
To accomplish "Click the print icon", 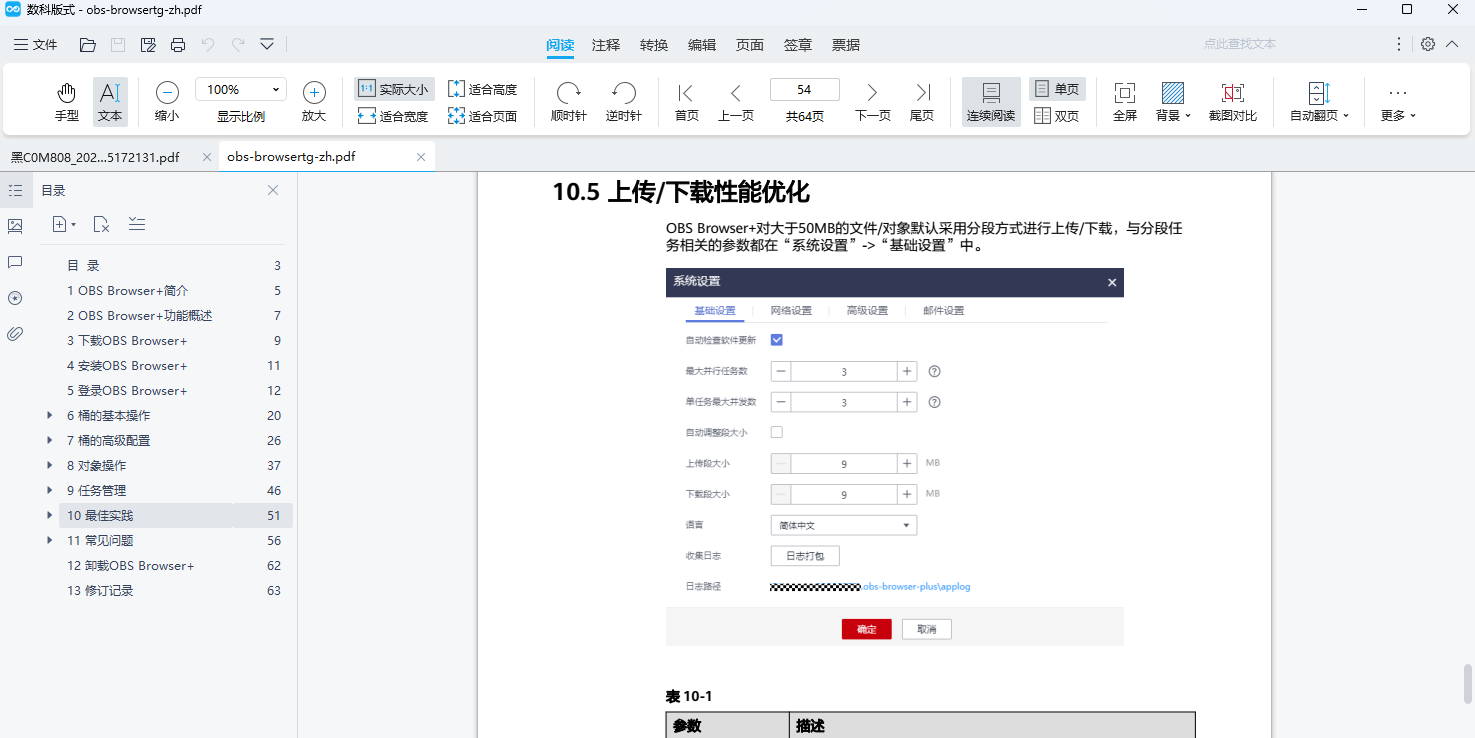I will [178, 45].
